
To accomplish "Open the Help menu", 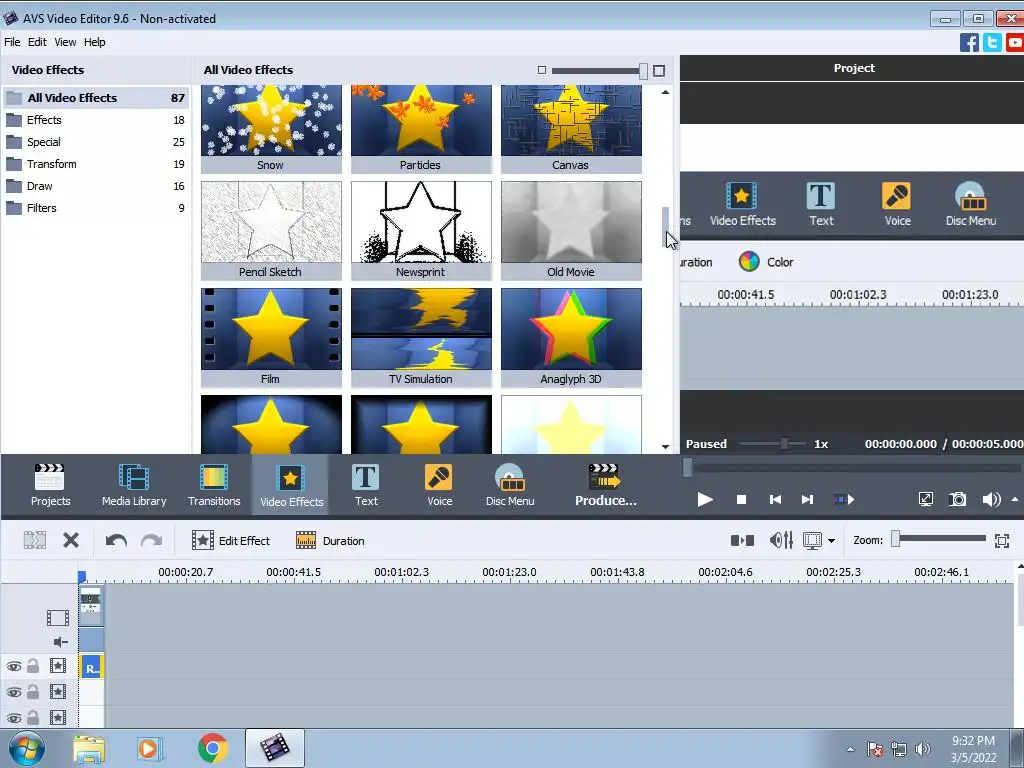I will (x=94, y=42).
